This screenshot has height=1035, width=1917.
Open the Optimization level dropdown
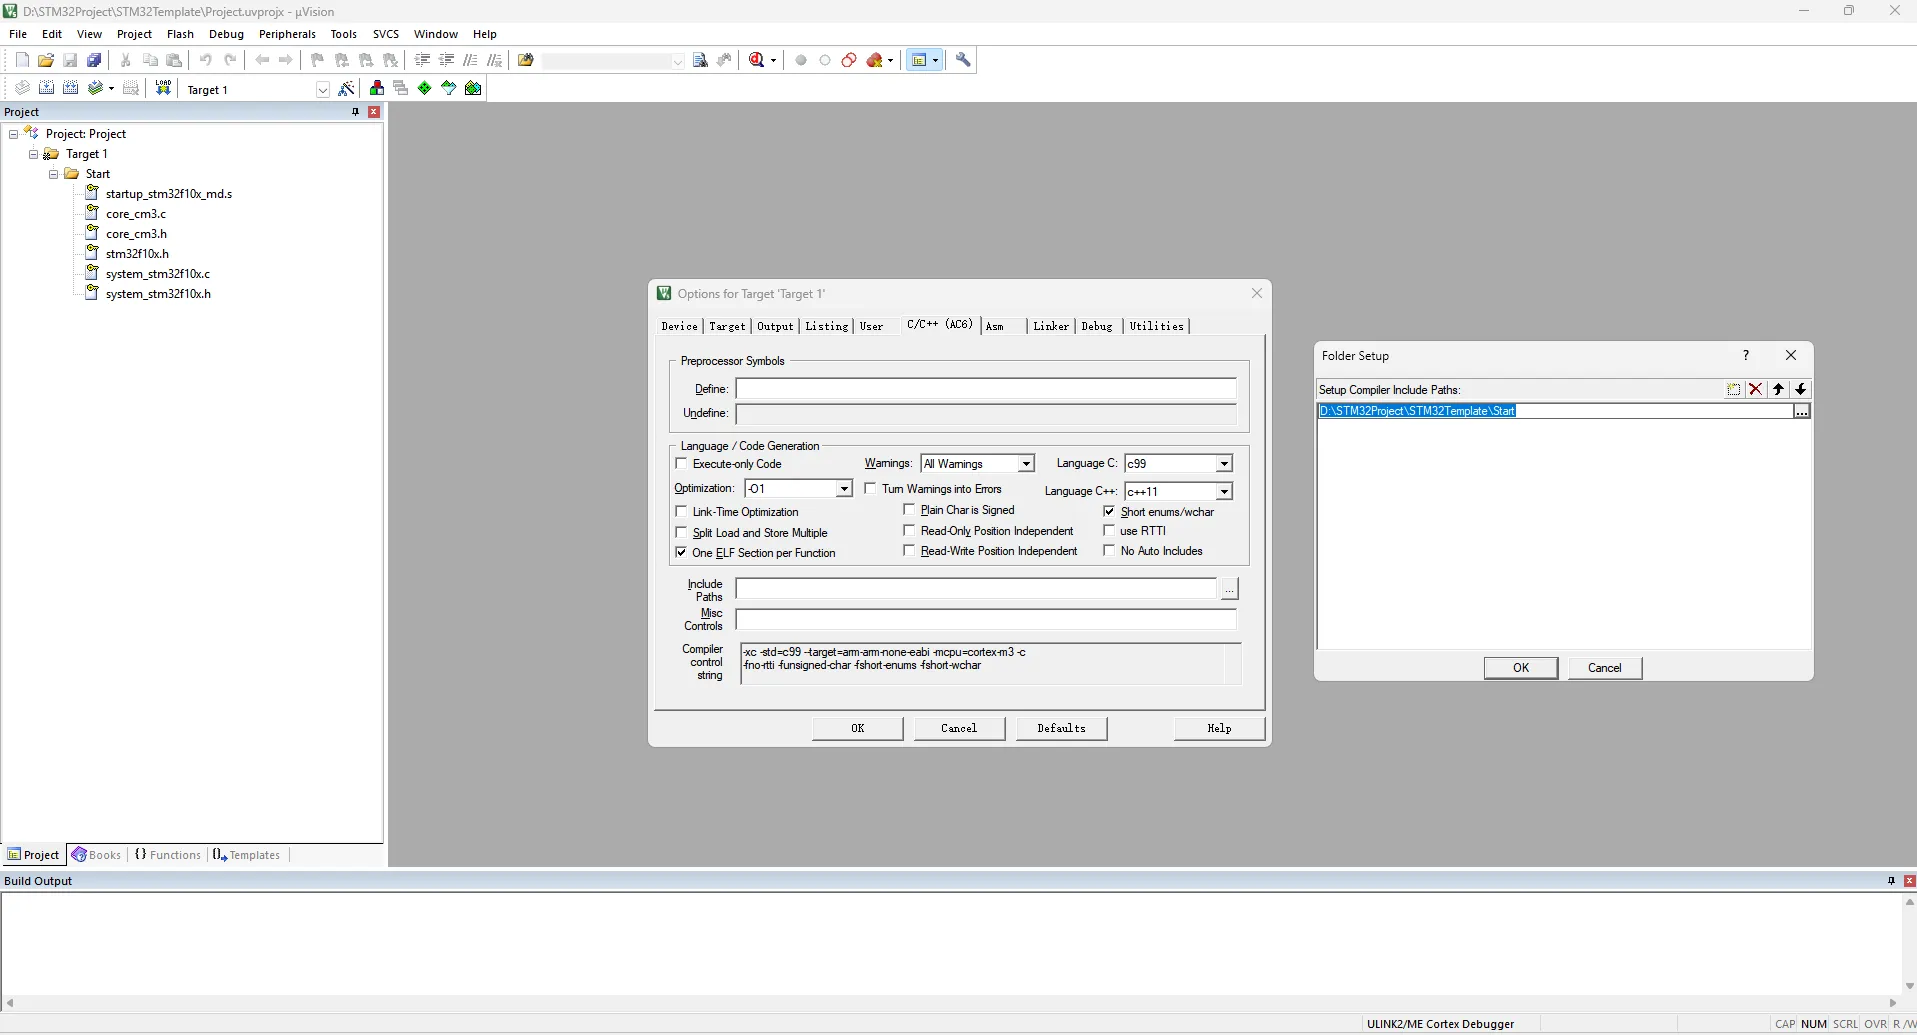click(843, 489)
